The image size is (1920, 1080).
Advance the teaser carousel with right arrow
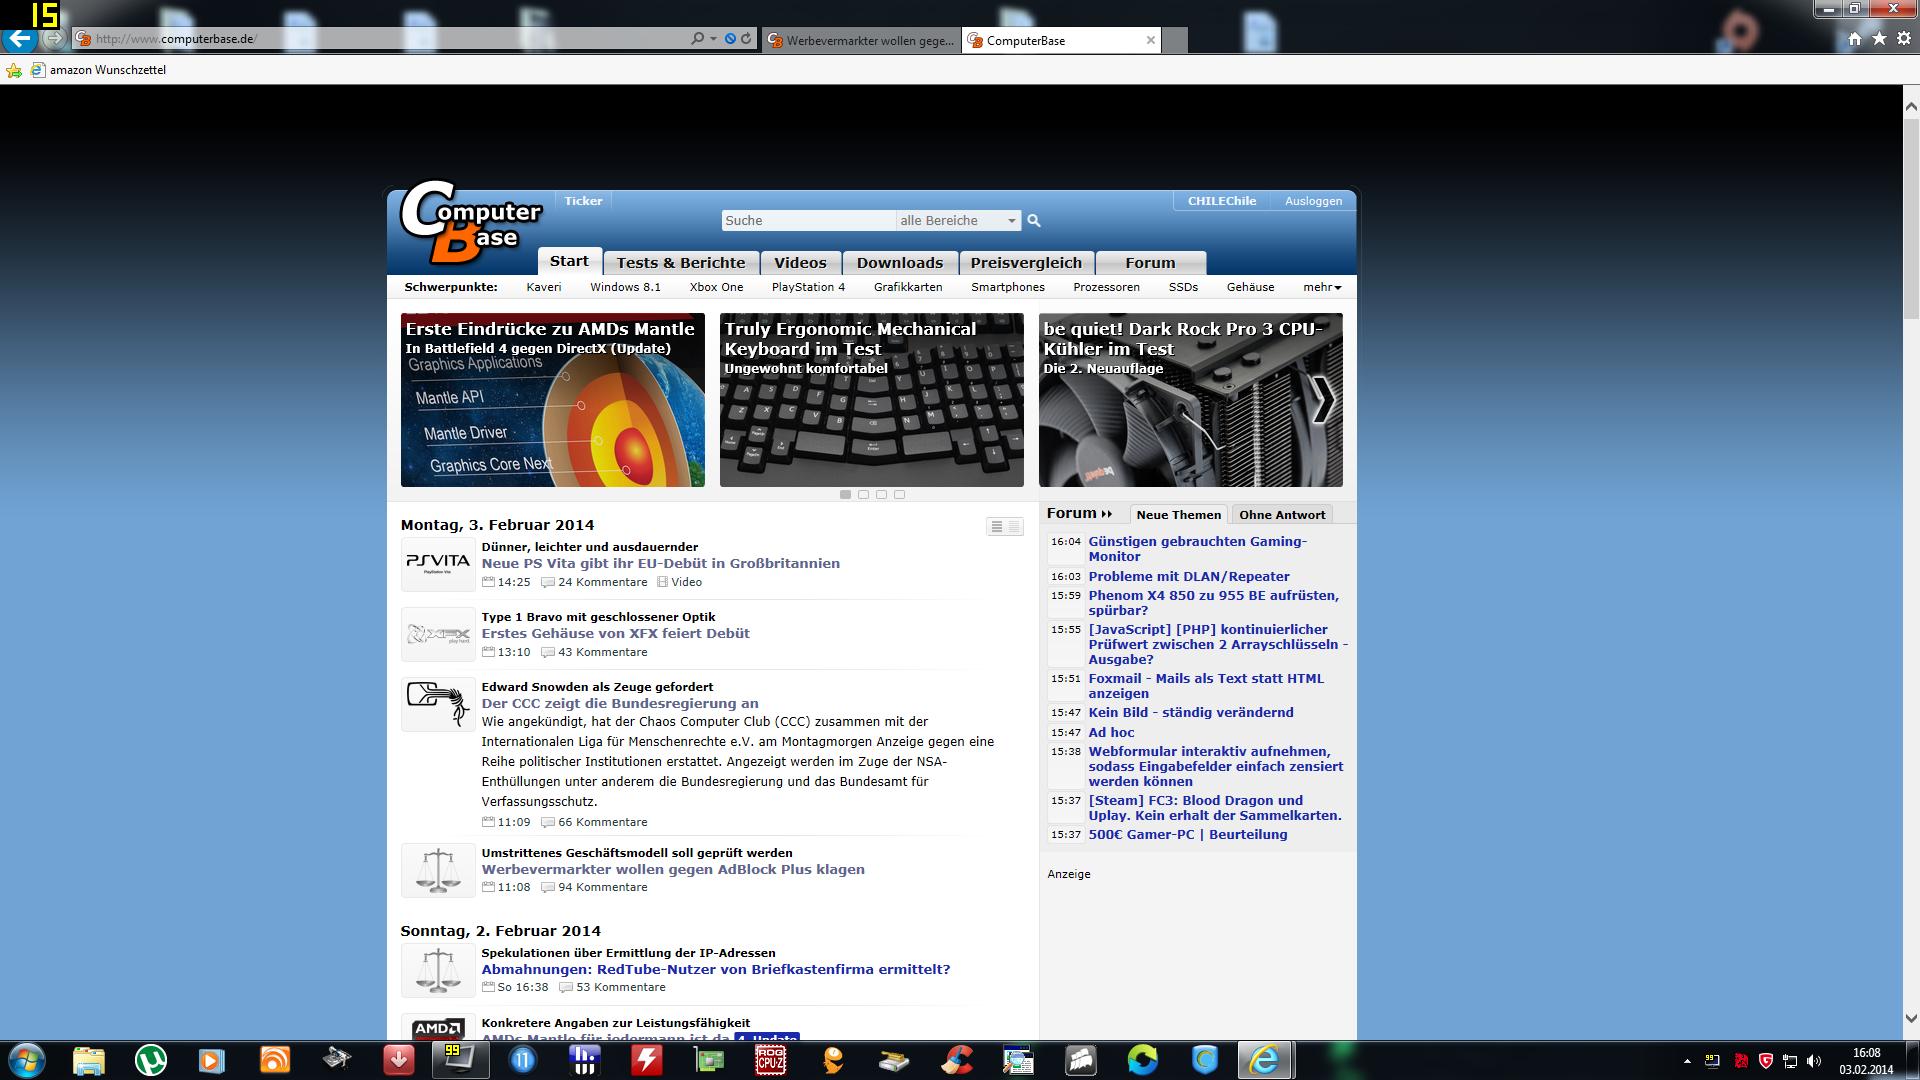click(1322, 400)
